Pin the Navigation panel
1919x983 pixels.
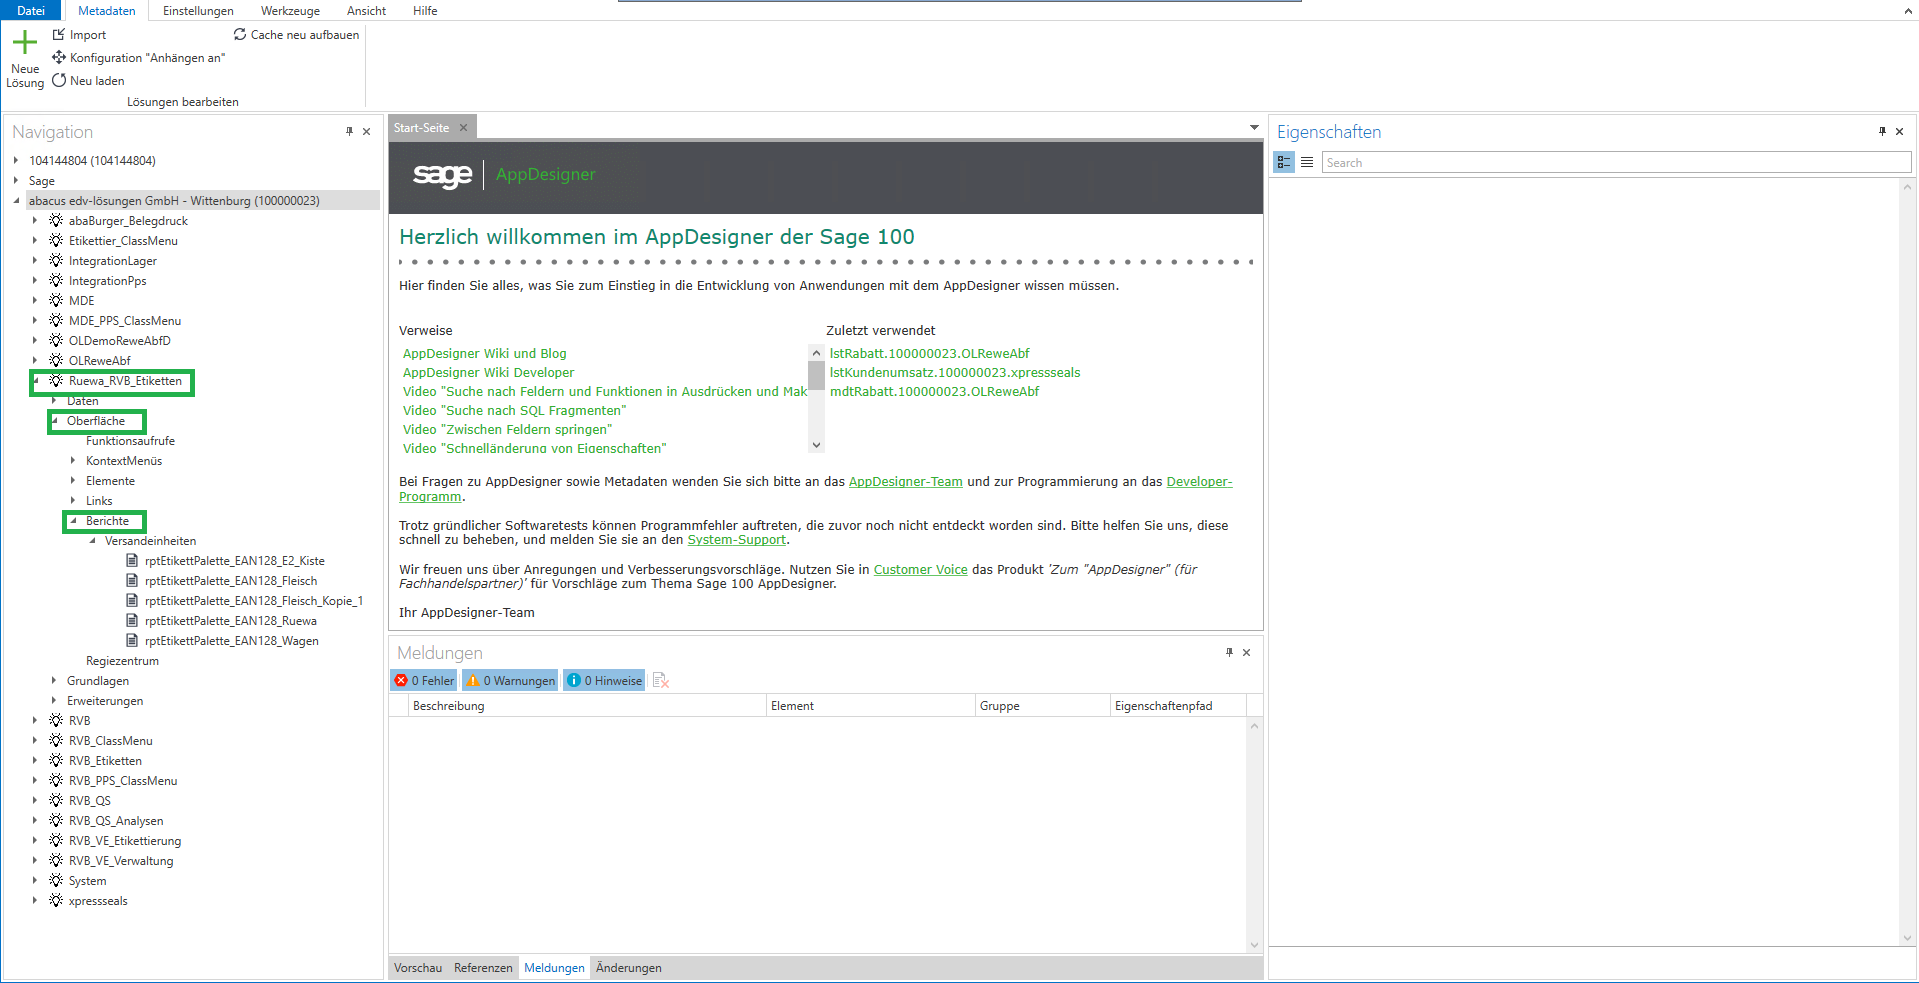349,132
